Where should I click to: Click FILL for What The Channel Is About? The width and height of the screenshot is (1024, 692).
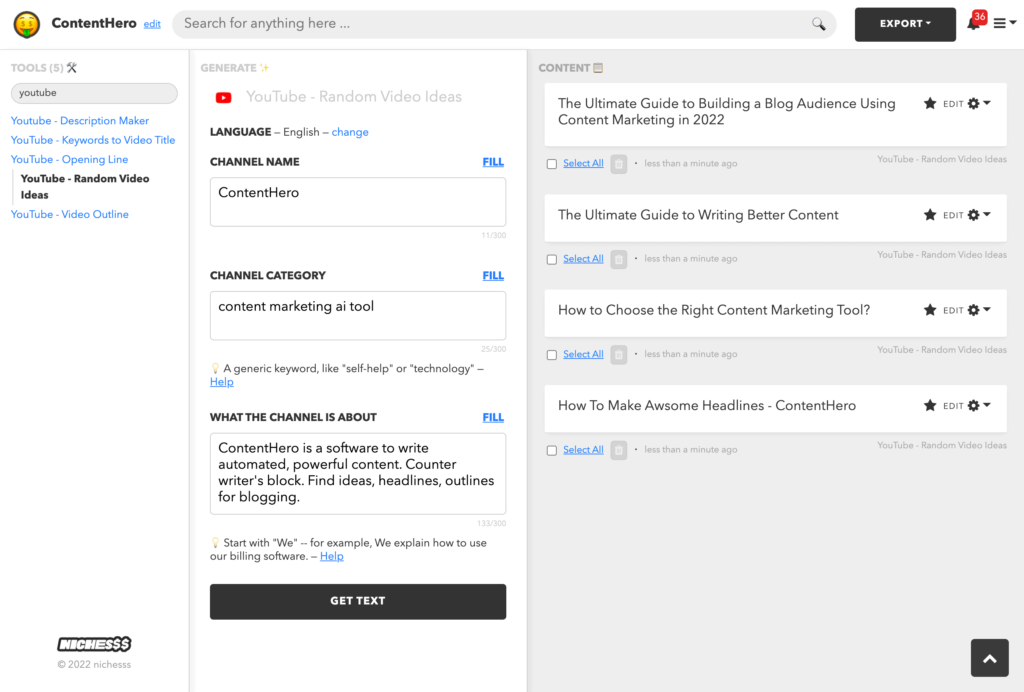[493, 417]
